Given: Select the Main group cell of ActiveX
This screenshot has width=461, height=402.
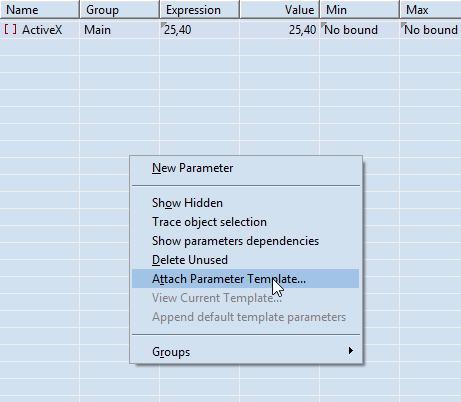Looking at the screenshot, I should [120, 30].
